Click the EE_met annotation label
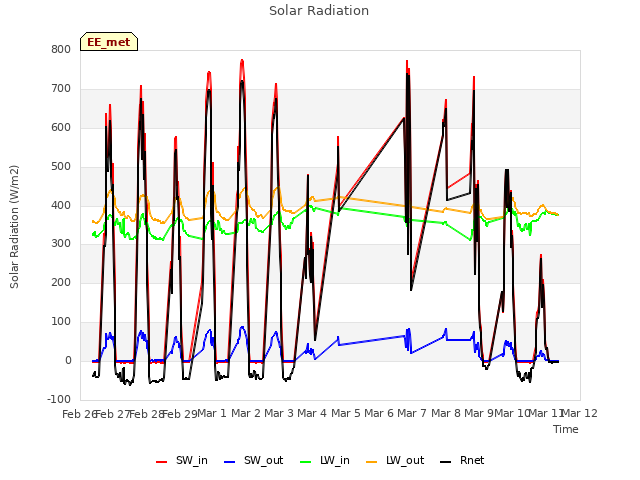640x480 pixels. pyautogui.click(x=109, y=42)
